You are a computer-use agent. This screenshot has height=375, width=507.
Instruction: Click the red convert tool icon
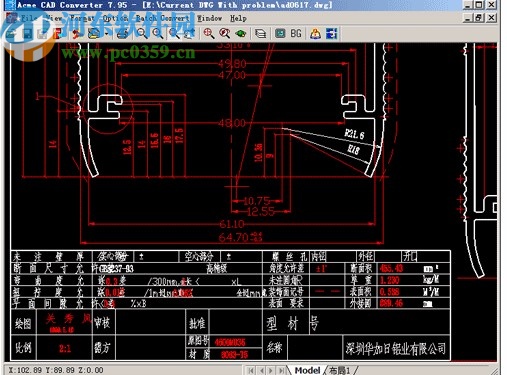(x=77, y=34)
